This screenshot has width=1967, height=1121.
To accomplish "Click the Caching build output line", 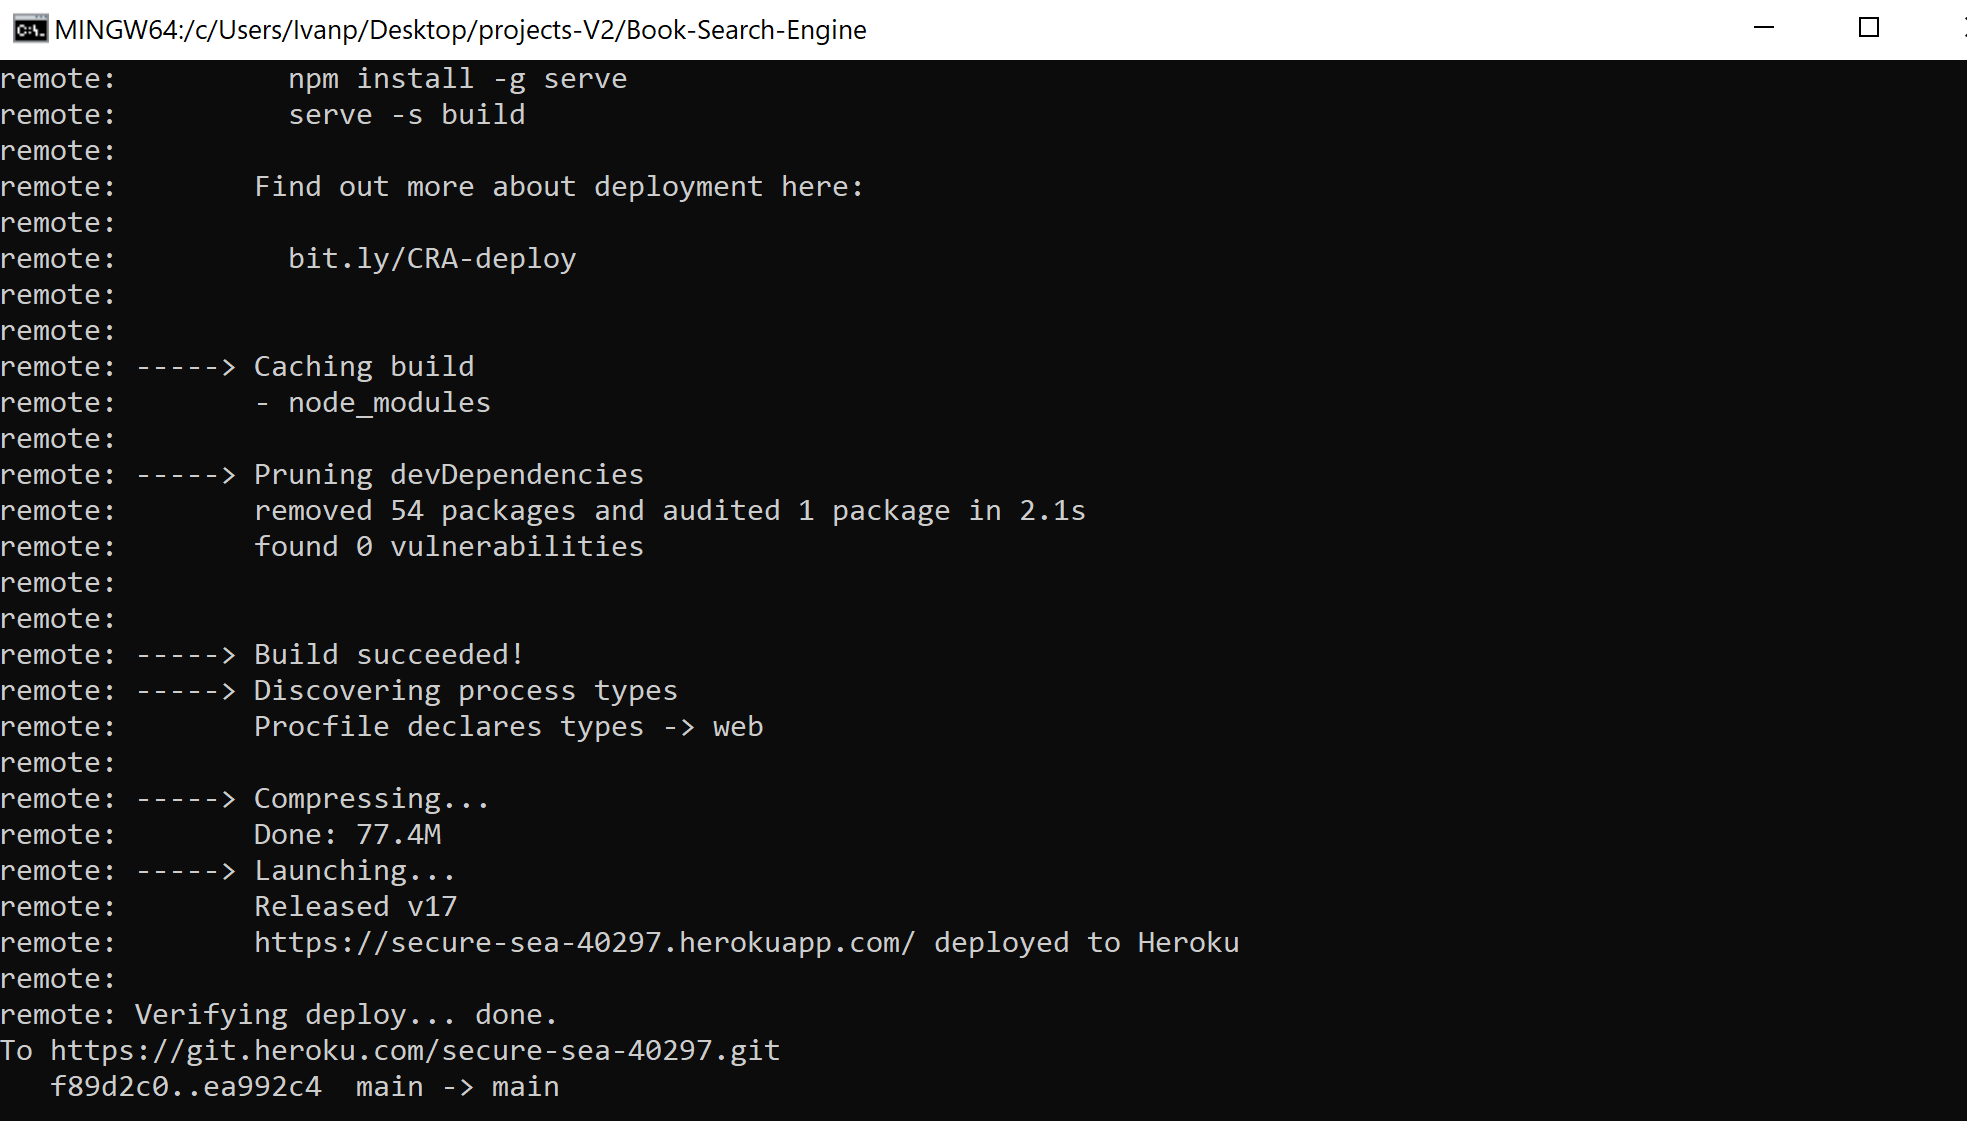I will coord(364,365).
